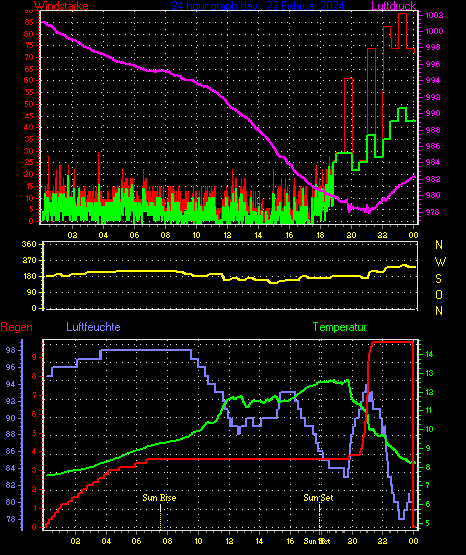Screen dimensions: 466x555
Task: Click 85 on the Windstärke axis
Action: 29,22
